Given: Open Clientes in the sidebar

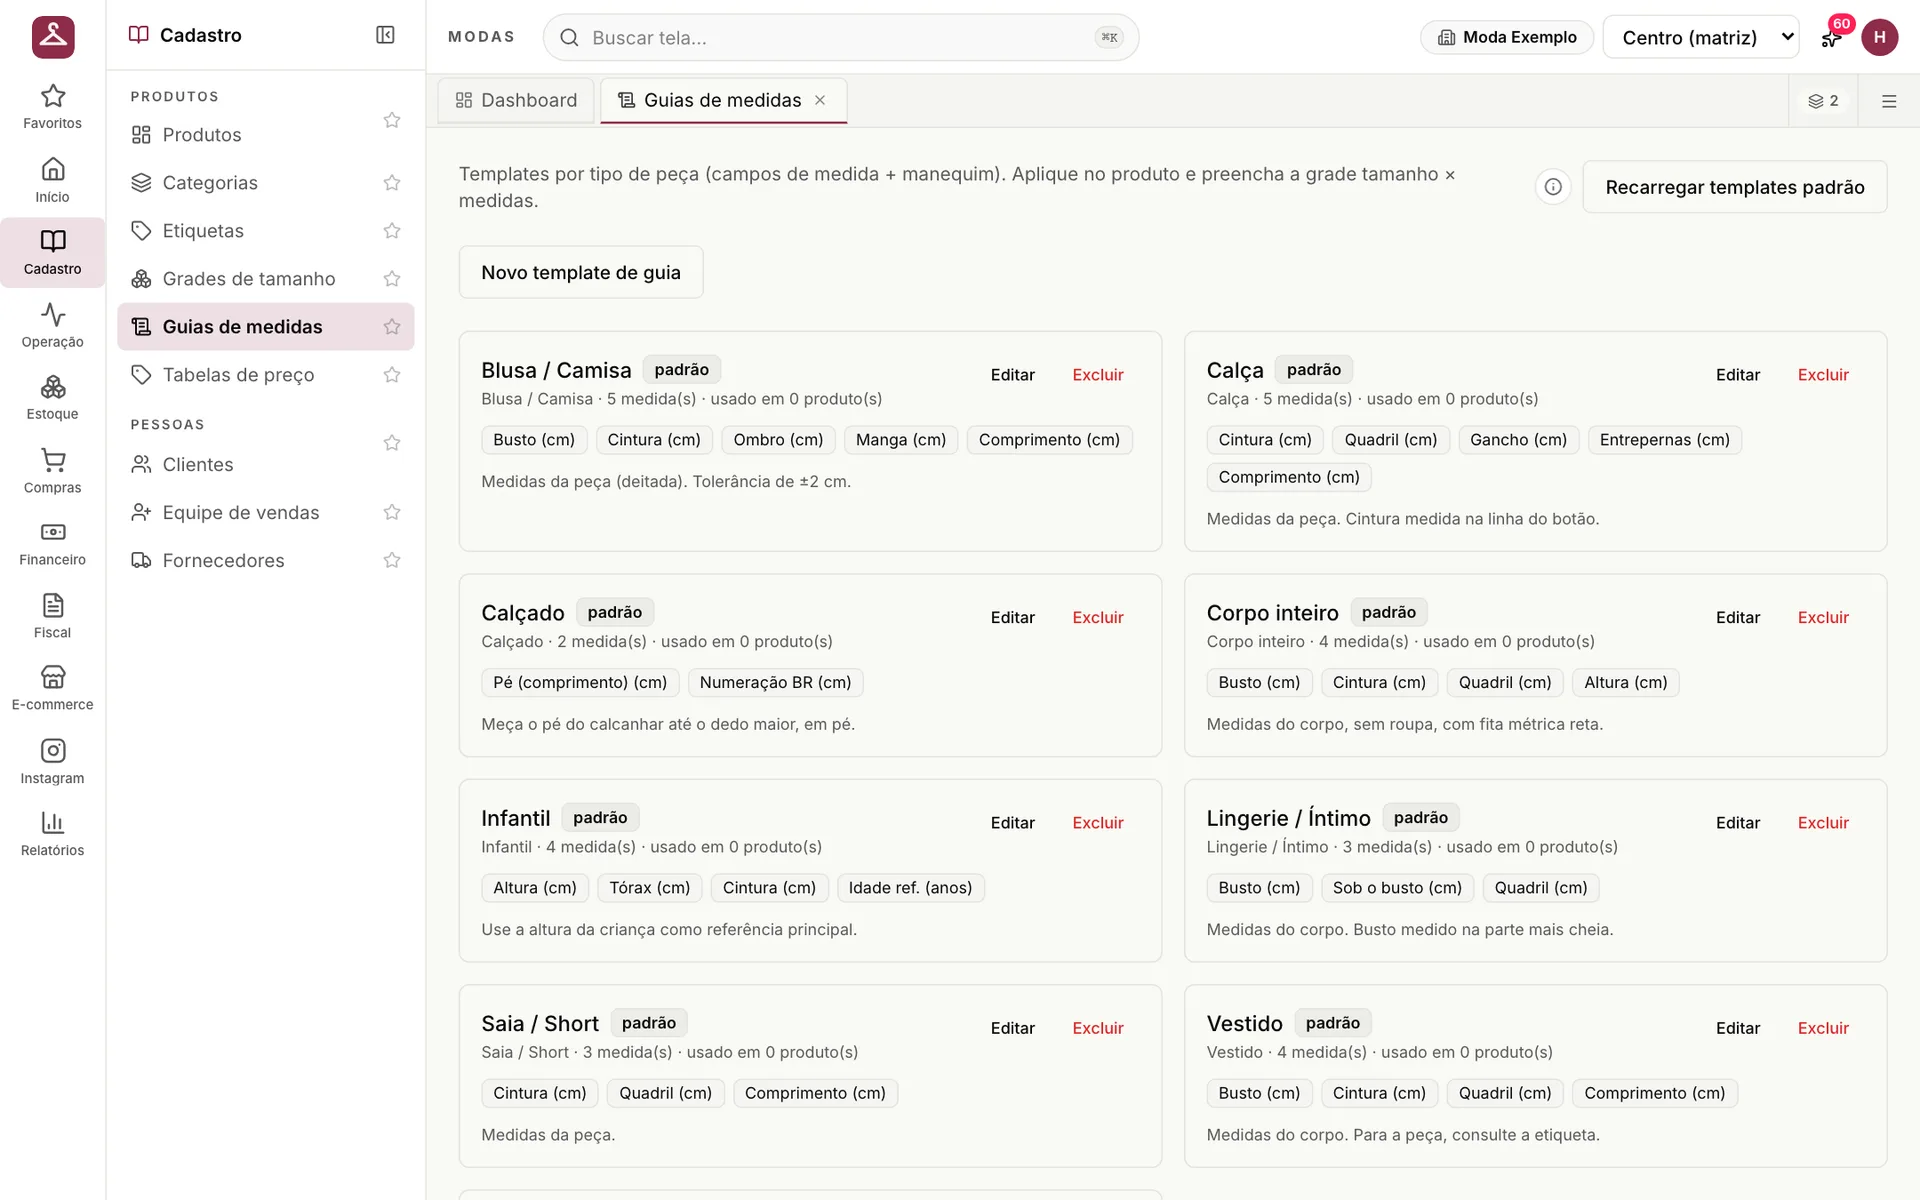Looking at the screenshot, I should point(198,465).
